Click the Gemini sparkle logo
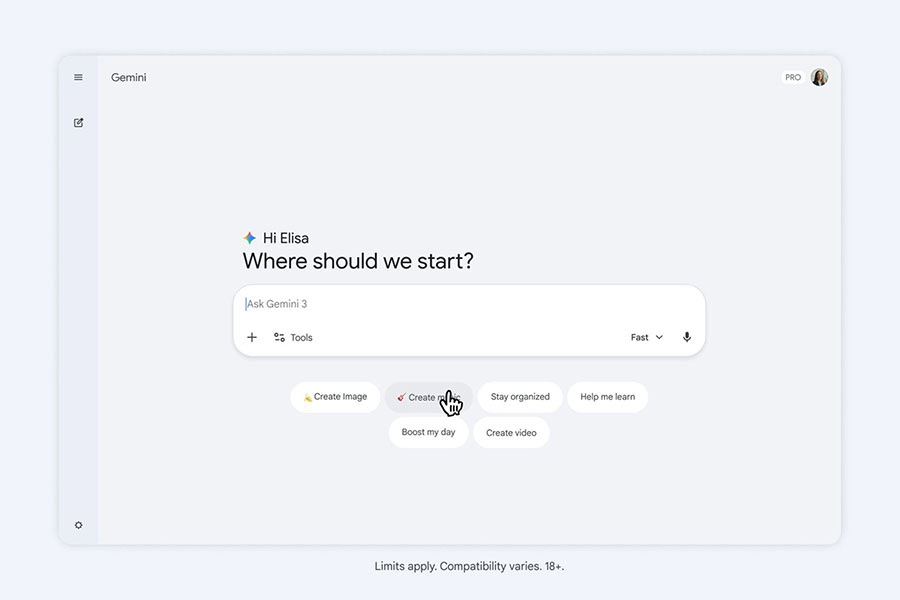900x600 pixels. 250,238
